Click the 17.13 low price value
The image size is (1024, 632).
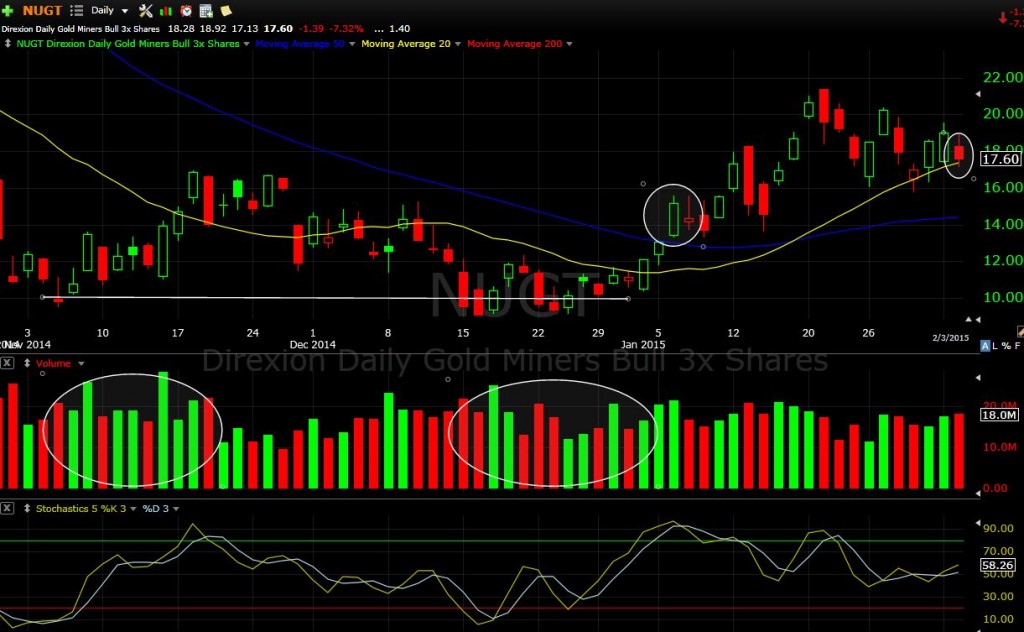(x=244, y=29)
